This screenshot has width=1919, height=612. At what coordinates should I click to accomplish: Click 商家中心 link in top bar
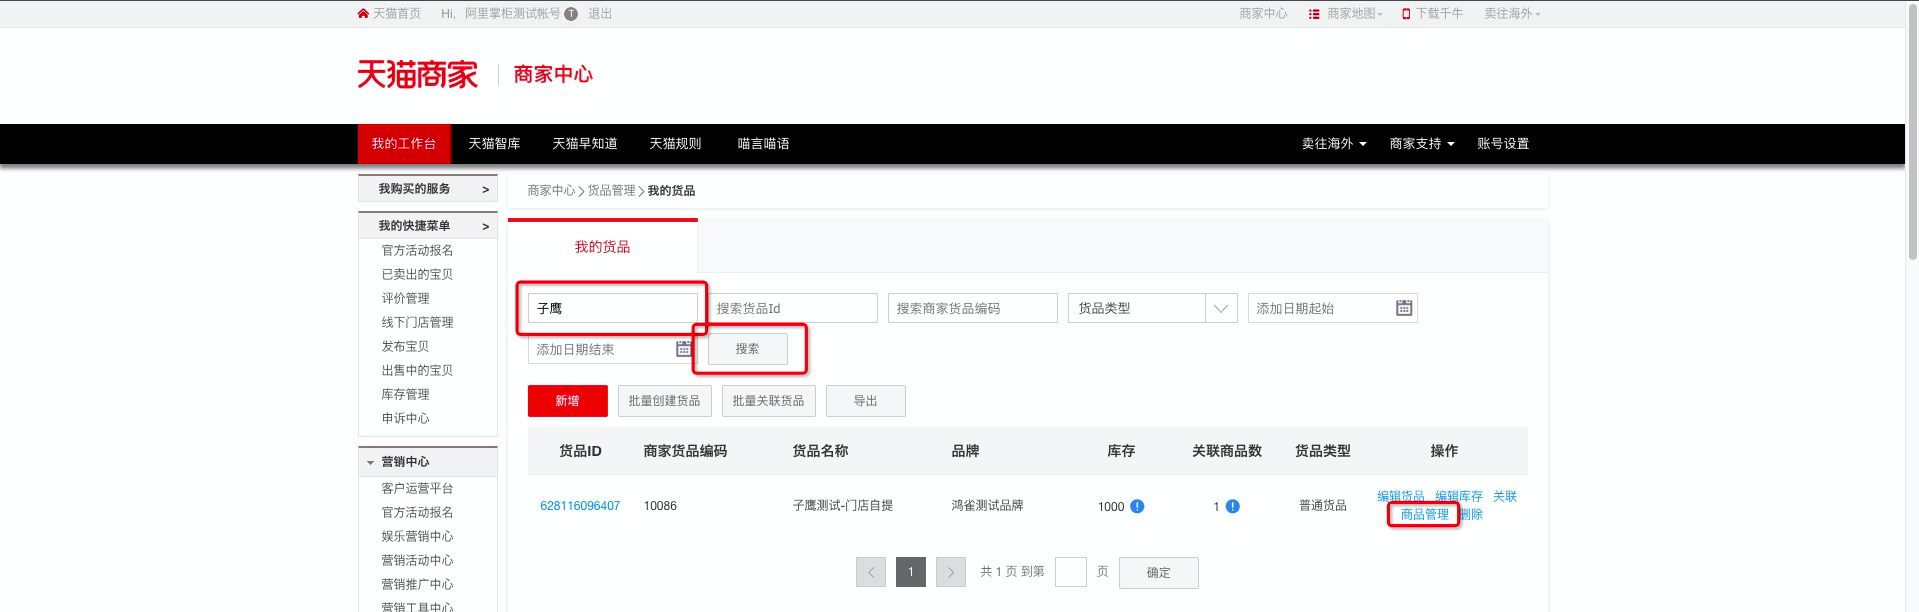[x=1263, y=14]
